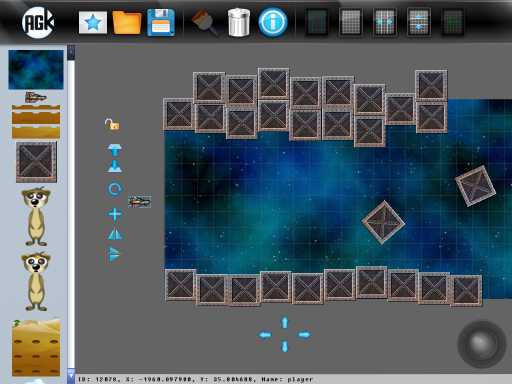
Task: Create a new scene with star icon
Action: click(93, 22)
